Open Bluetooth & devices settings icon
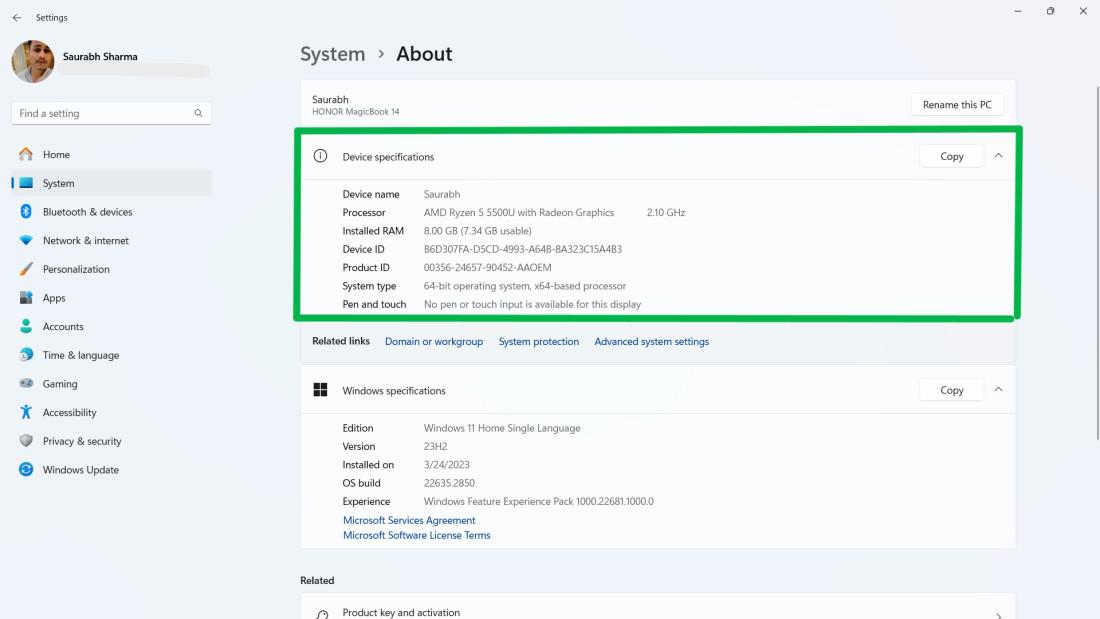The image size is (1100, 619). [x=26, y=212]
